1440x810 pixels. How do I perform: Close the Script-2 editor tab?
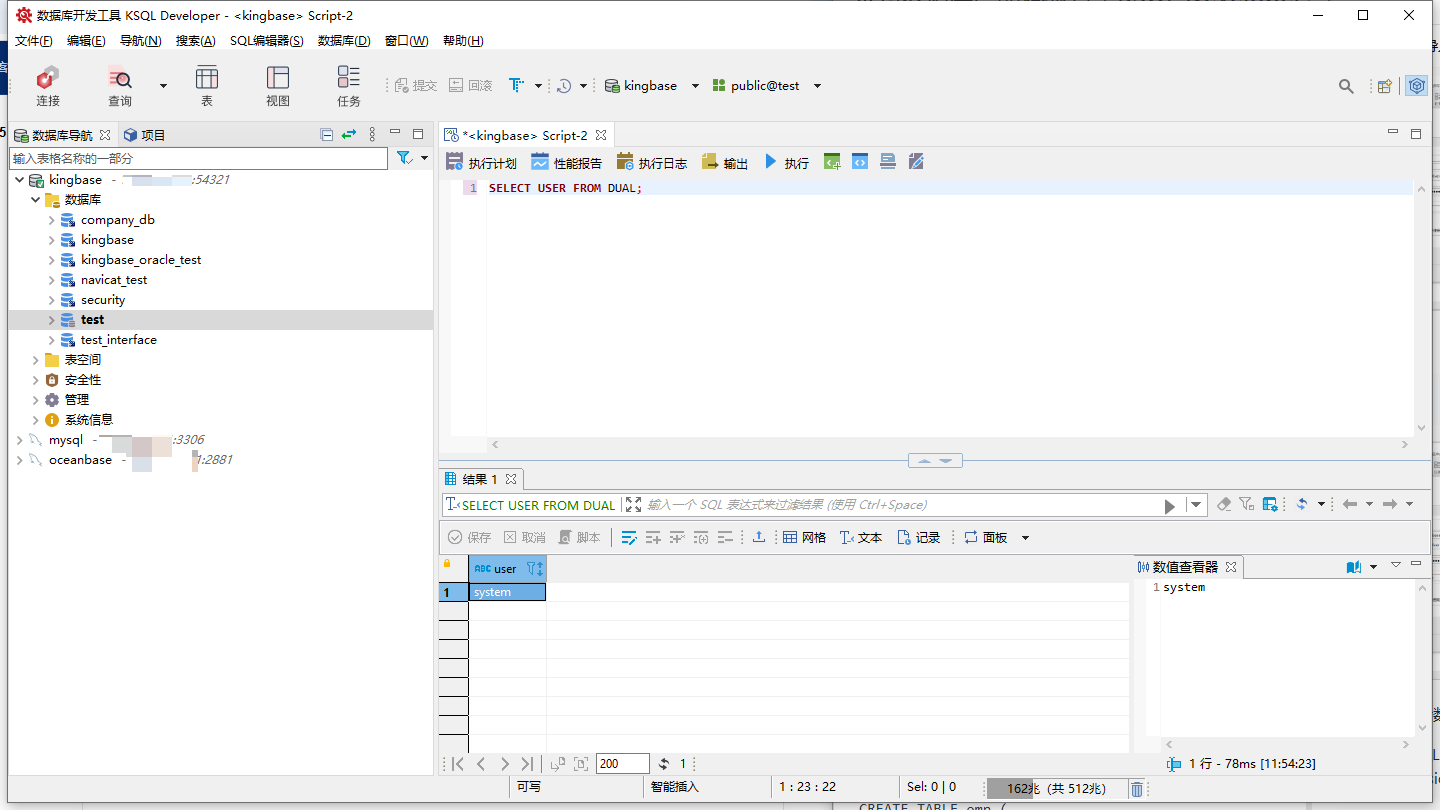click(x=601, y=135)
